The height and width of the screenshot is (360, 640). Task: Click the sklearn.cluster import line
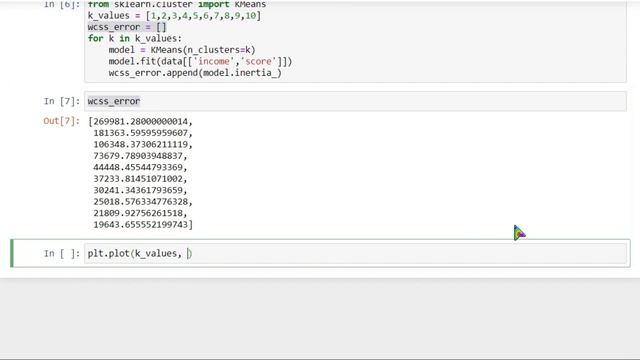click(177, 4)
